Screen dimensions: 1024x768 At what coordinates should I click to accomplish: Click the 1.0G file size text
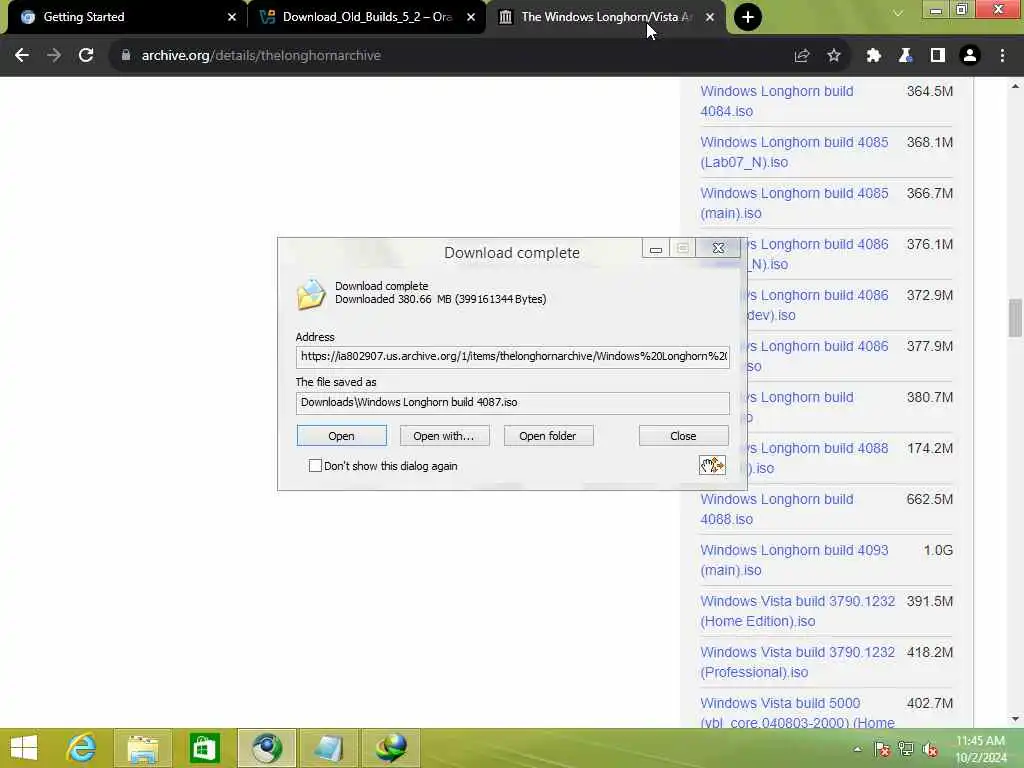938,551
